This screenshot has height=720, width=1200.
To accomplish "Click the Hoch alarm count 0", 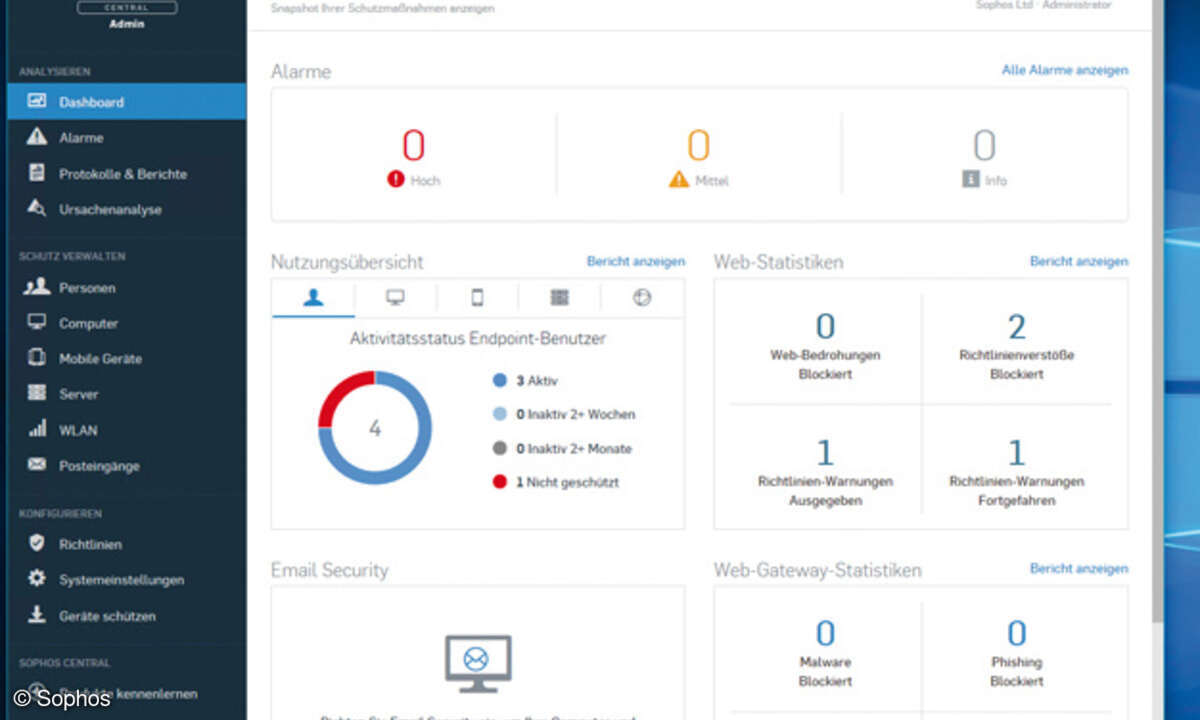I will click(x=413, y=146).
